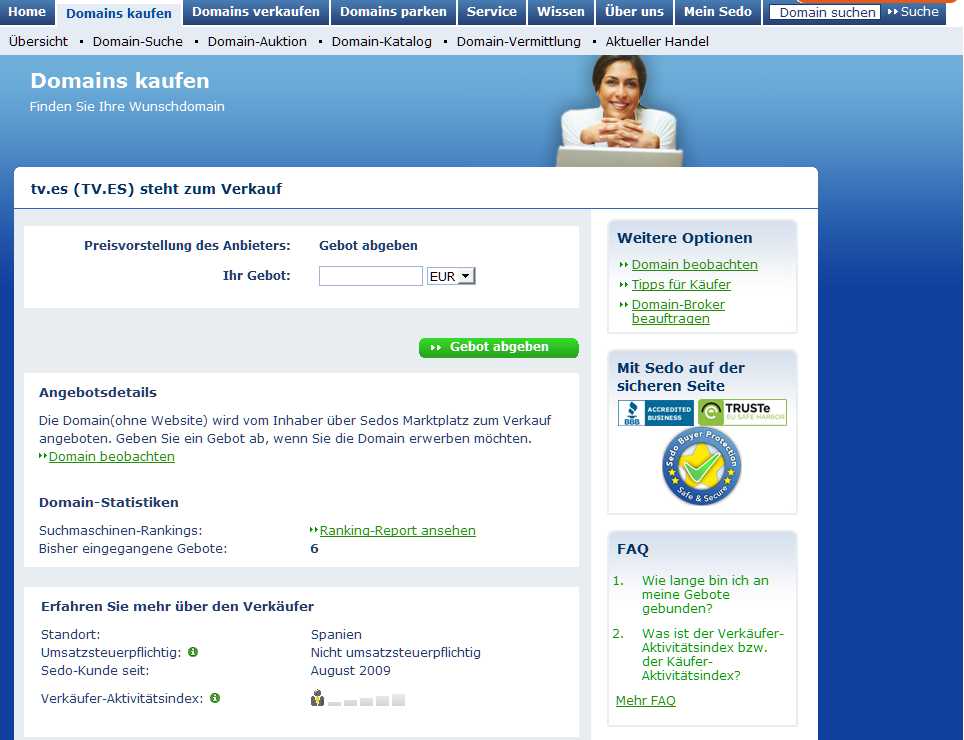Click the green Gebot abgeben button
Screen dimensions: 964x740
[499, 347]
